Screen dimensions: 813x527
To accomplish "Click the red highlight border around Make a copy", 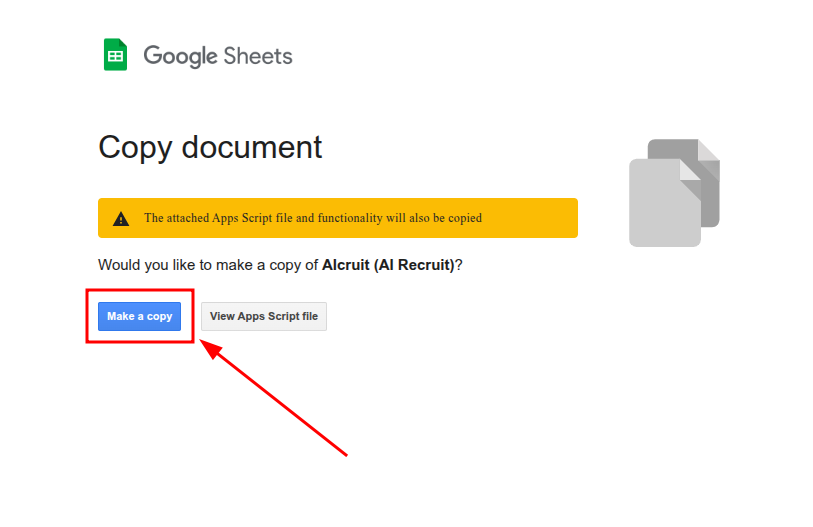I will click(88, 316).
